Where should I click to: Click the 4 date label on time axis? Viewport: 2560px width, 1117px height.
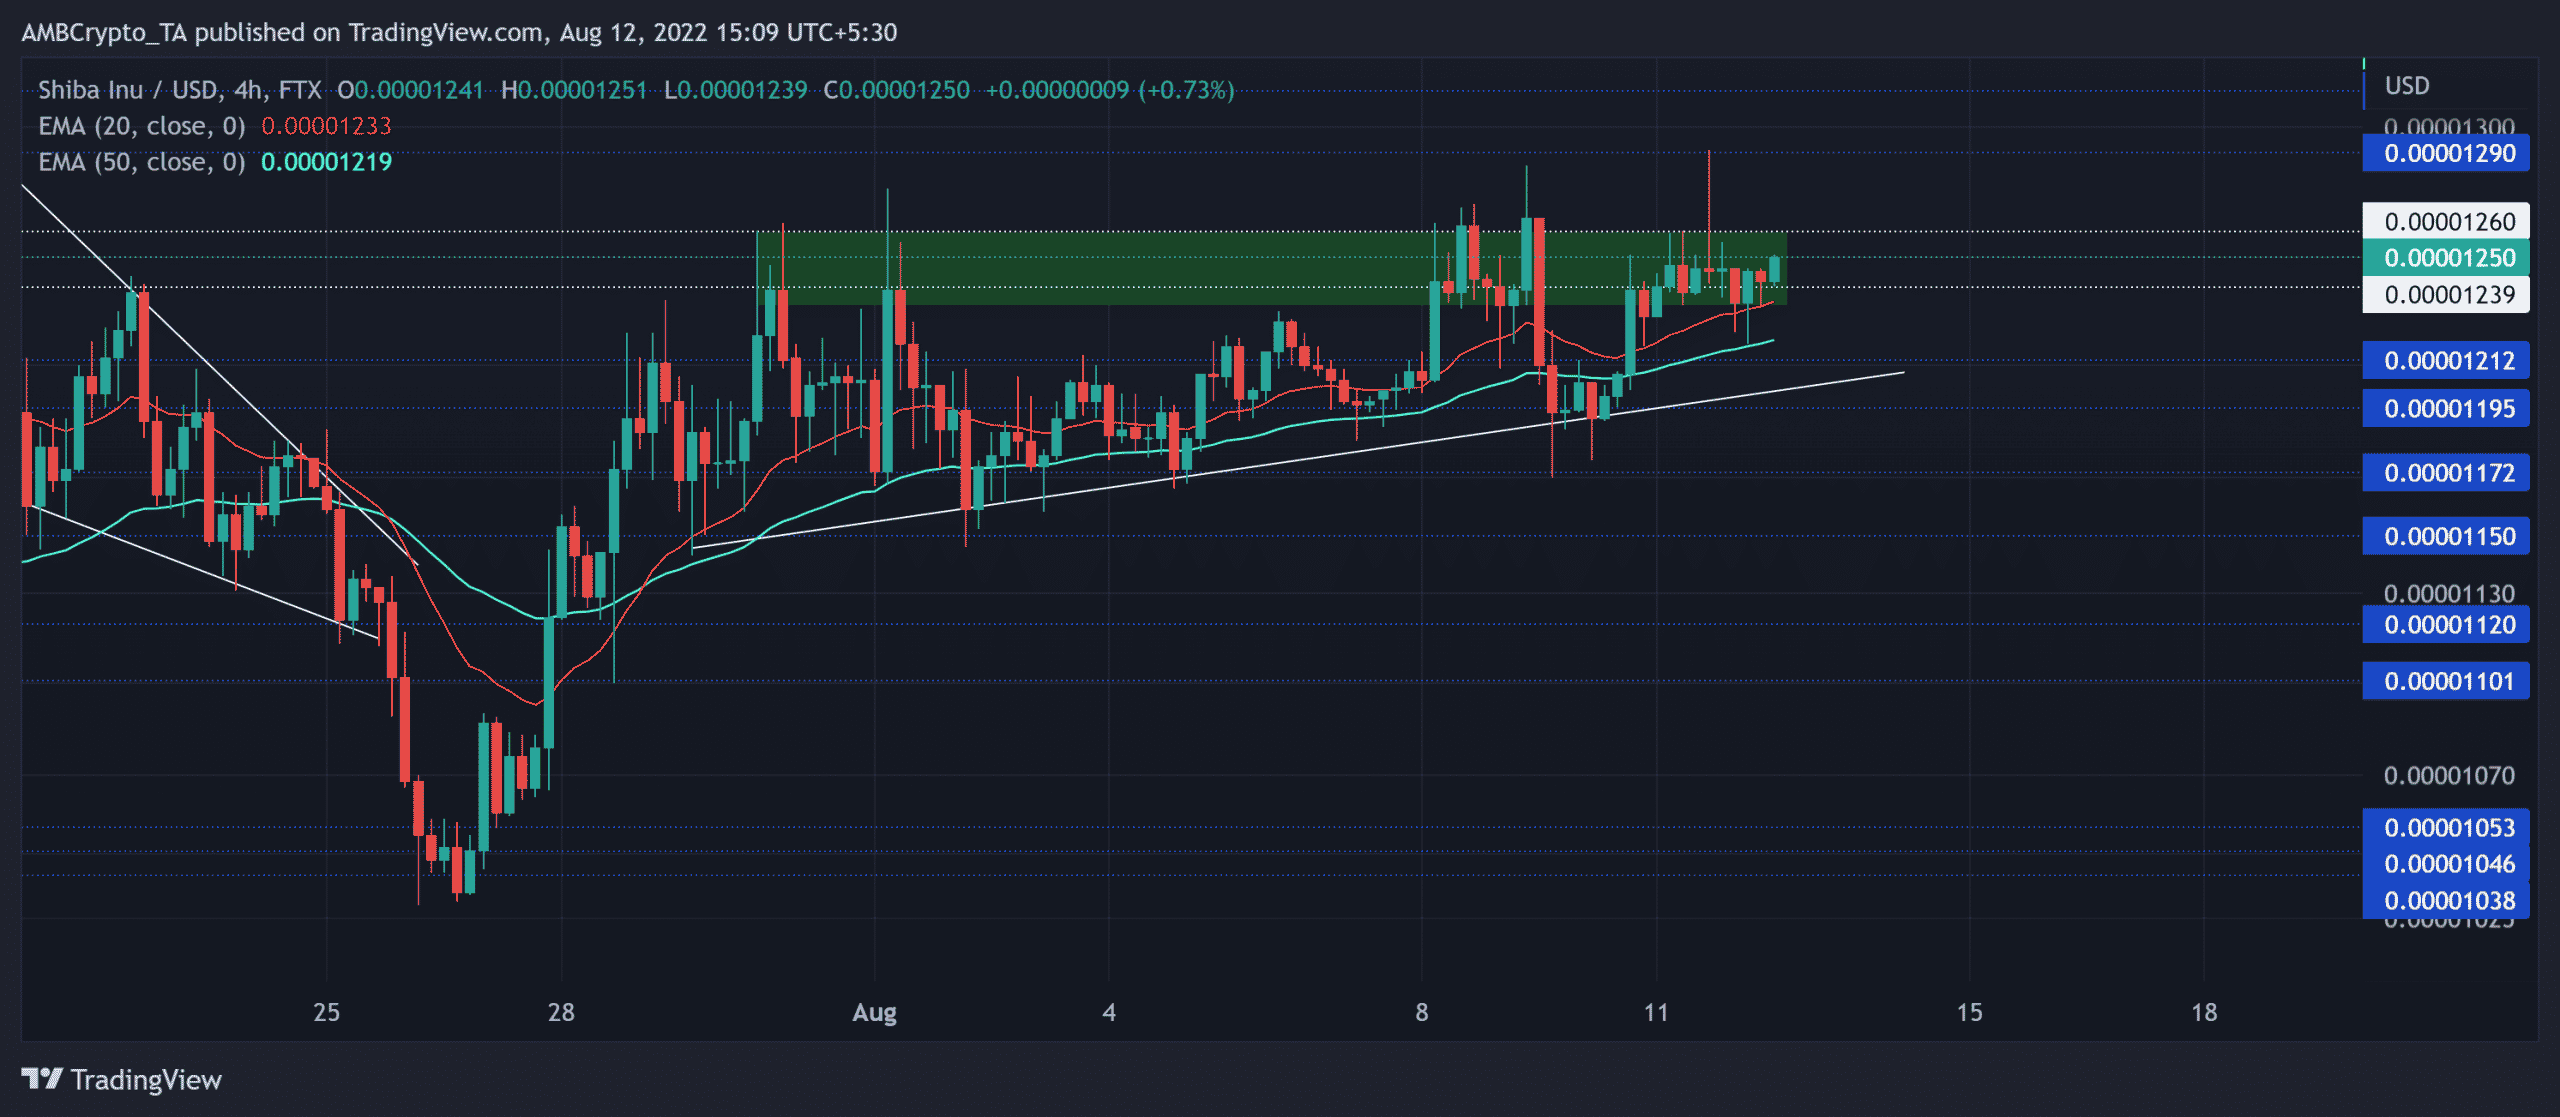pyautogui.click(x=1109, y=1012)
